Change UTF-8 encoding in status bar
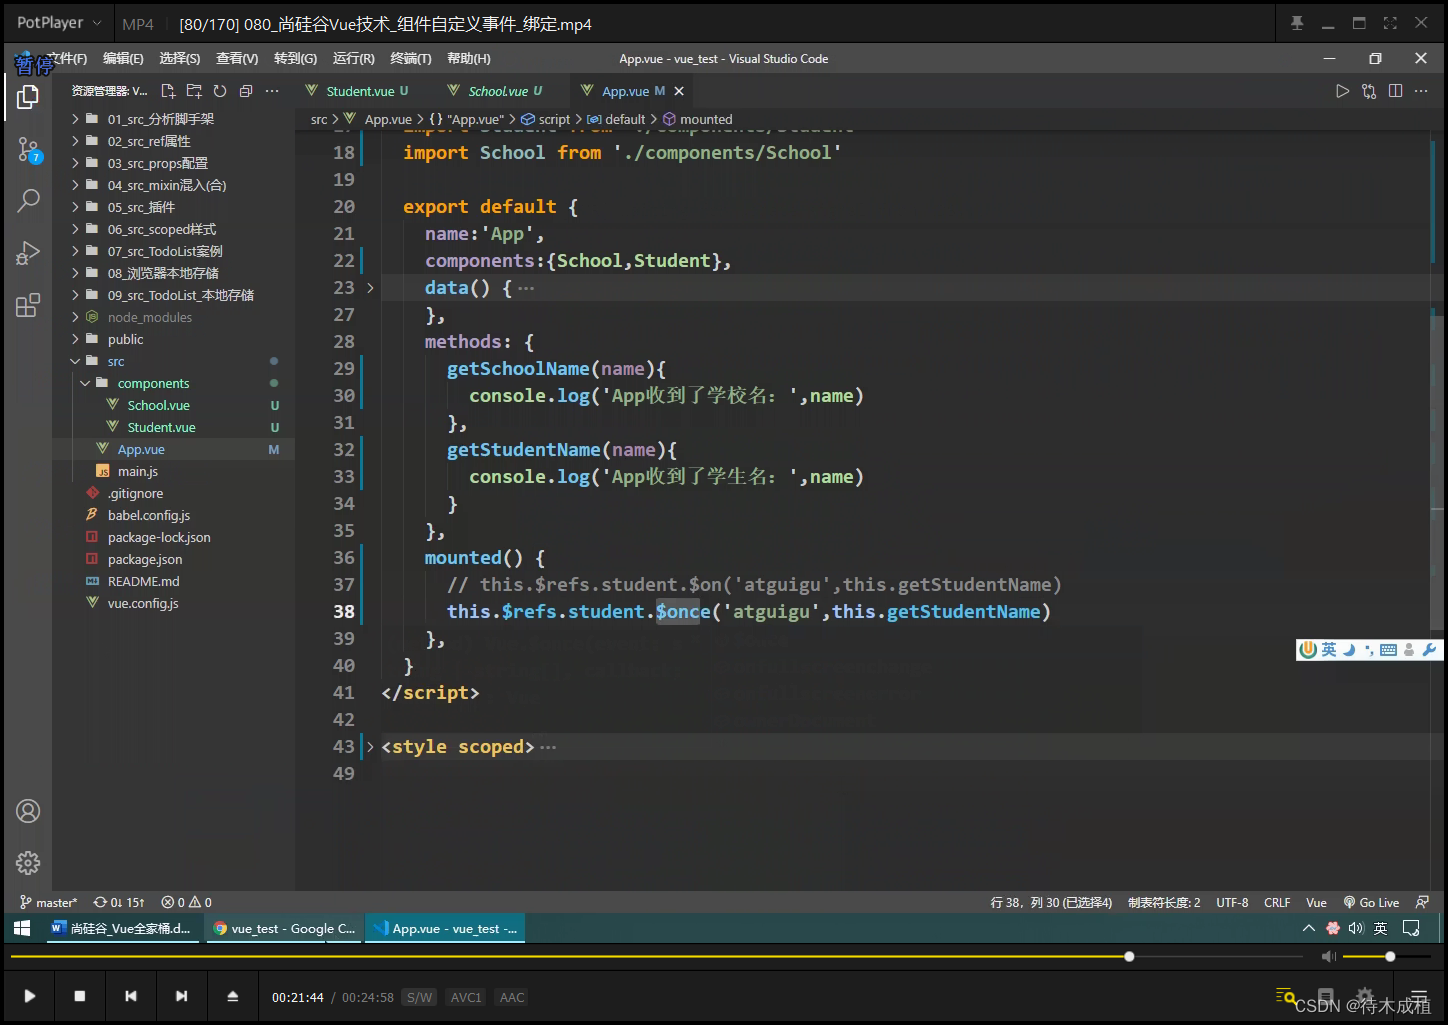1448x1025 pixels. coord(1232,902)
